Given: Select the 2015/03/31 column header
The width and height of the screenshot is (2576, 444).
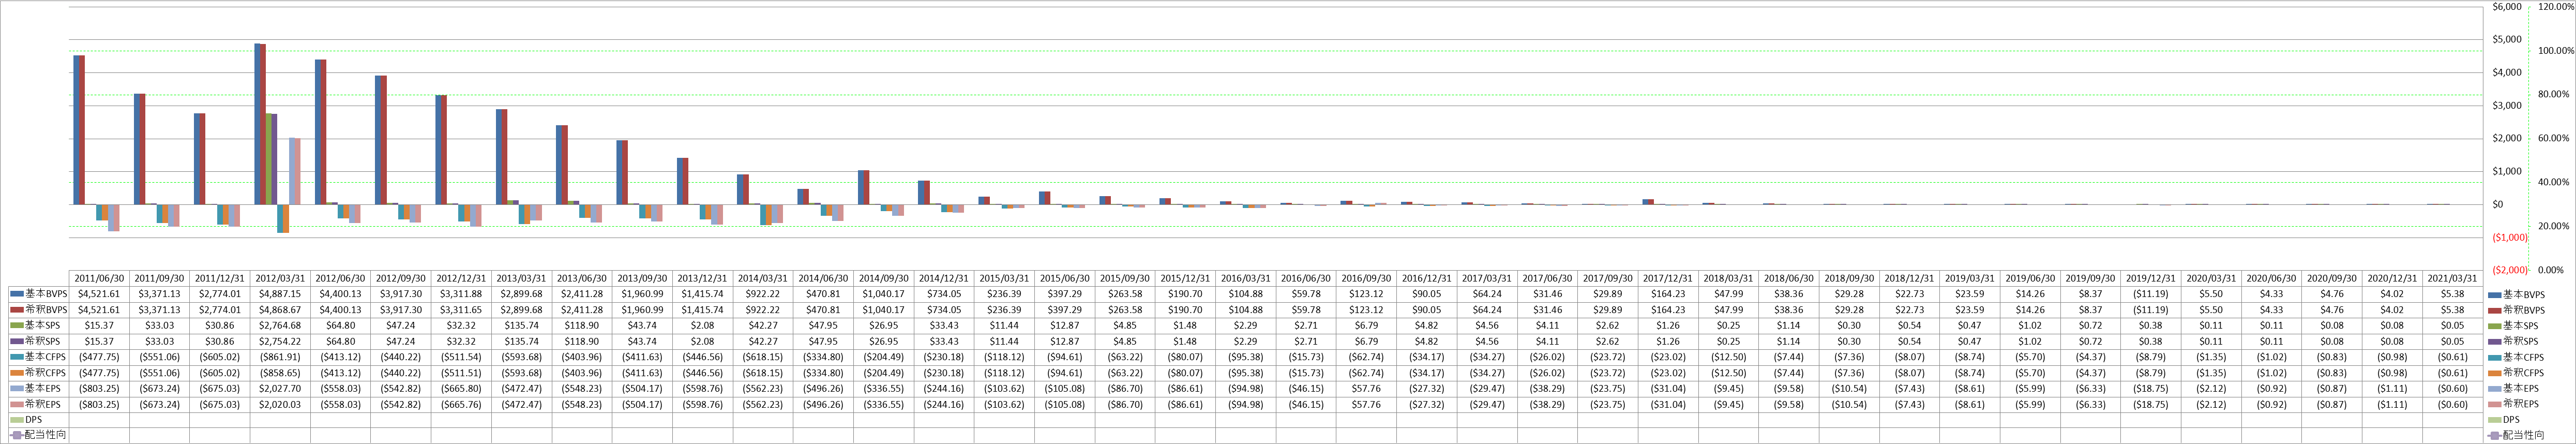Looking at the screenshot, I should point(1004,278).
